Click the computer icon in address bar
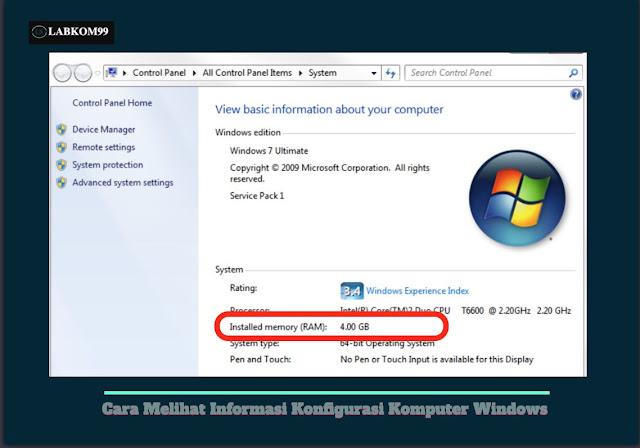Image resolution: width=640 pixels, height=448 pixels. coord(111,73)
